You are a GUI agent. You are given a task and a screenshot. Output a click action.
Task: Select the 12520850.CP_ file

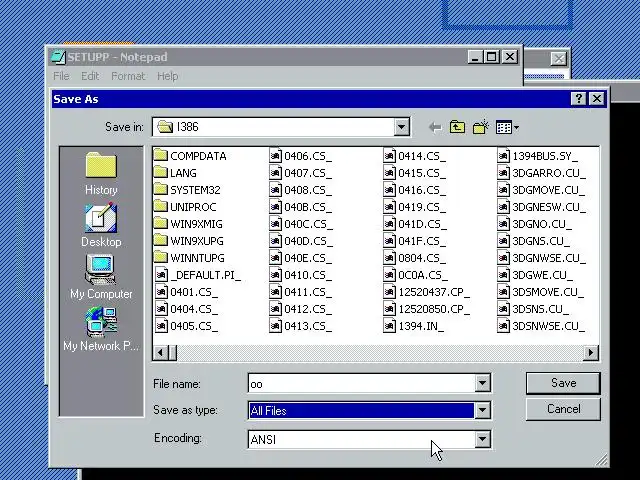pos(427,309)
